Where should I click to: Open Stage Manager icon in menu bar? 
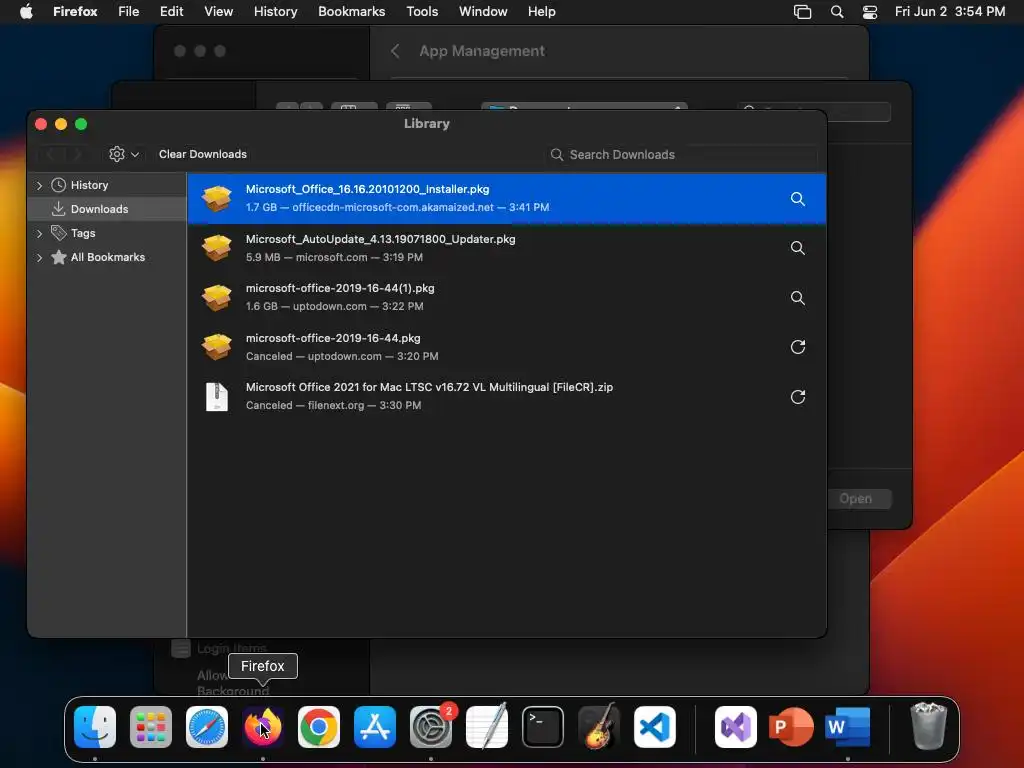point(802,12)
